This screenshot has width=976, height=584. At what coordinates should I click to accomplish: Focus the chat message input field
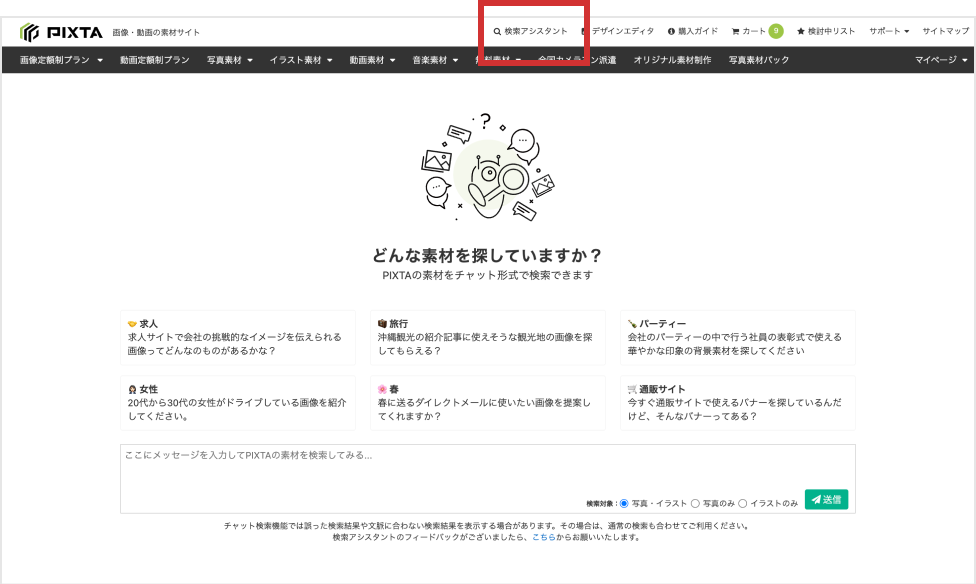pyautogui.click(x=487, y=479)
